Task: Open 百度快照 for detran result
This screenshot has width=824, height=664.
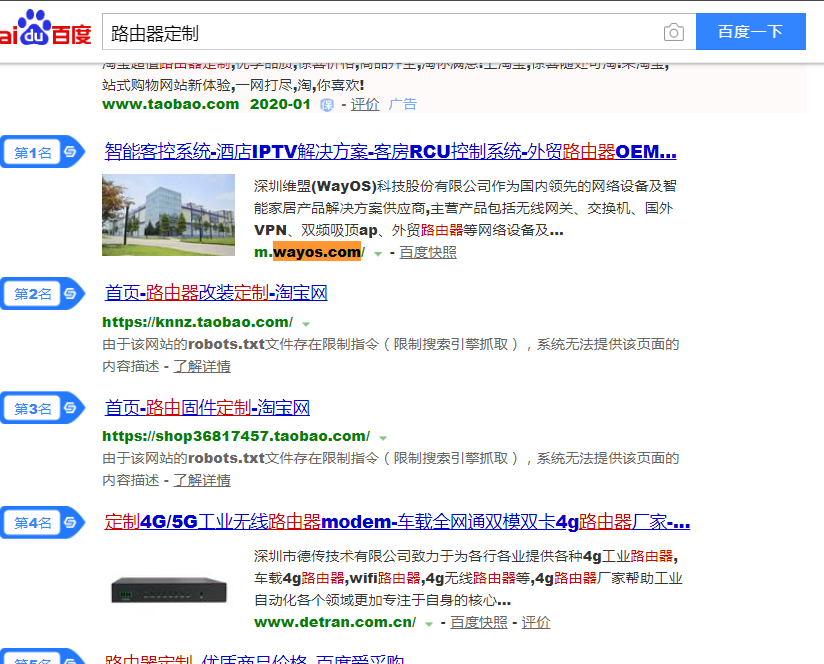Action: coord(479,622)
